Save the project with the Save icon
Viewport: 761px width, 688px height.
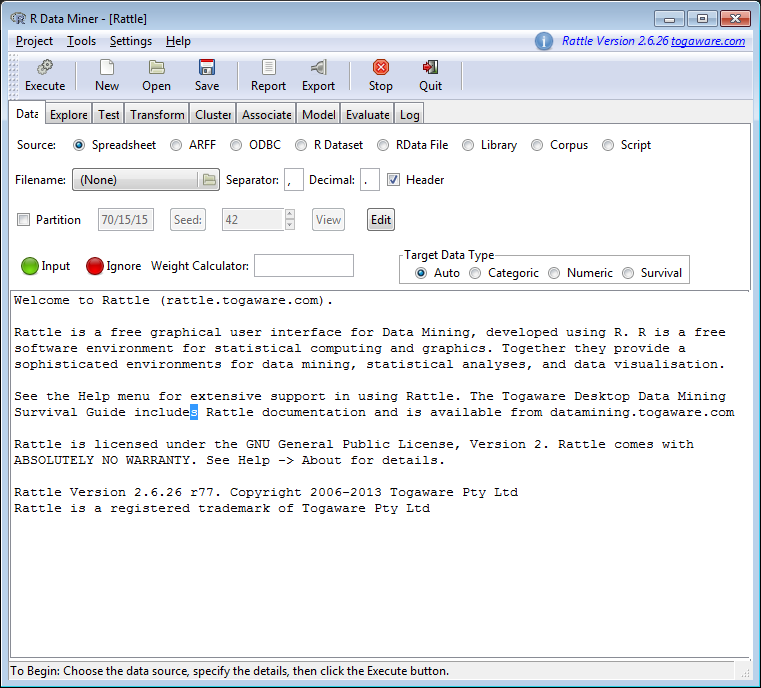(207, 68)
